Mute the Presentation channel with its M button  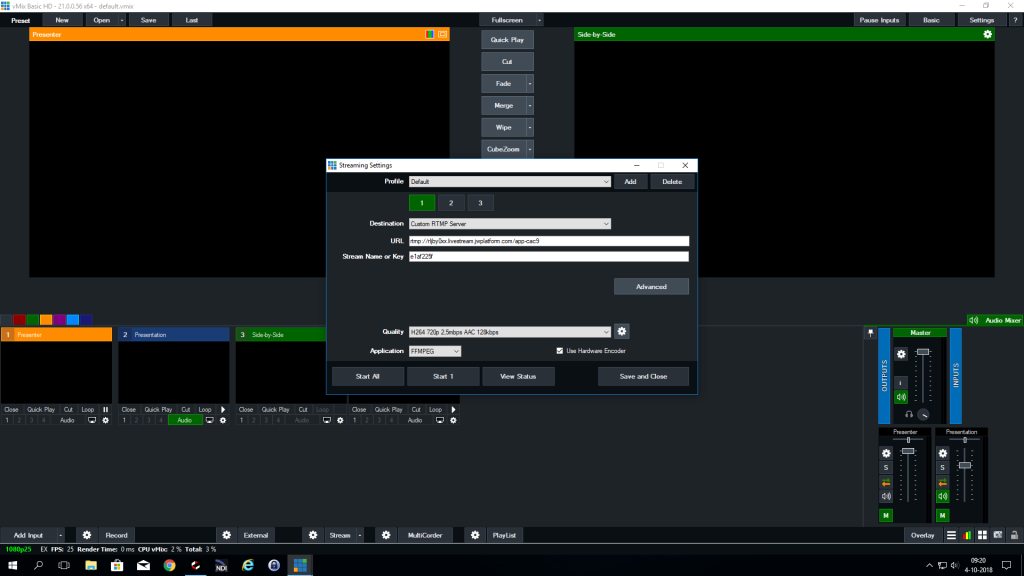(x=941, y=513)
